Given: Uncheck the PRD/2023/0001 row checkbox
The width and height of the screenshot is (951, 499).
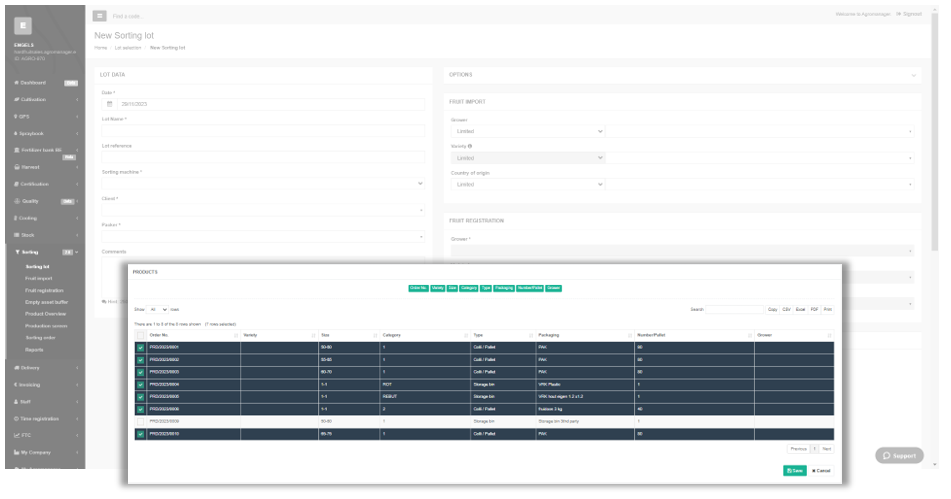Looking at the screenshot, I should pos(141,347).
